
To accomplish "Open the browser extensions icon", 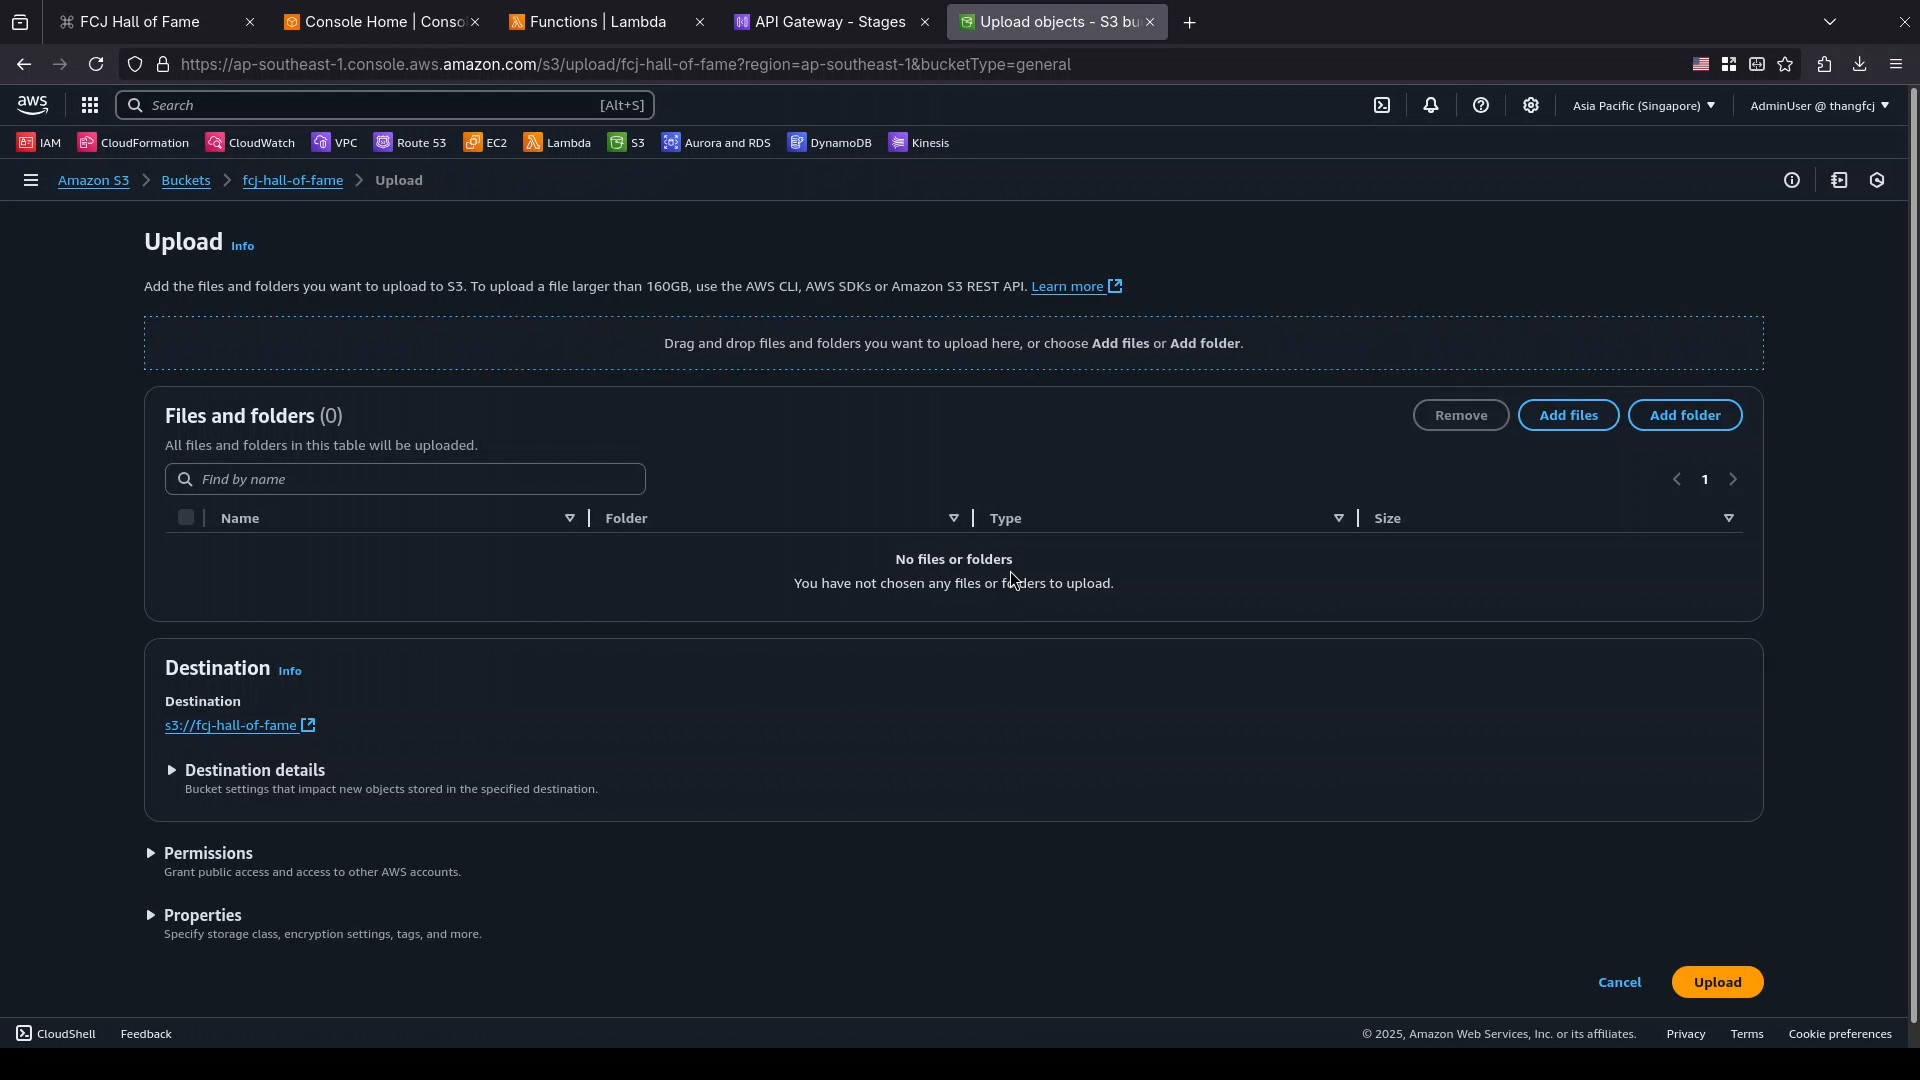I will point(1824,64).
